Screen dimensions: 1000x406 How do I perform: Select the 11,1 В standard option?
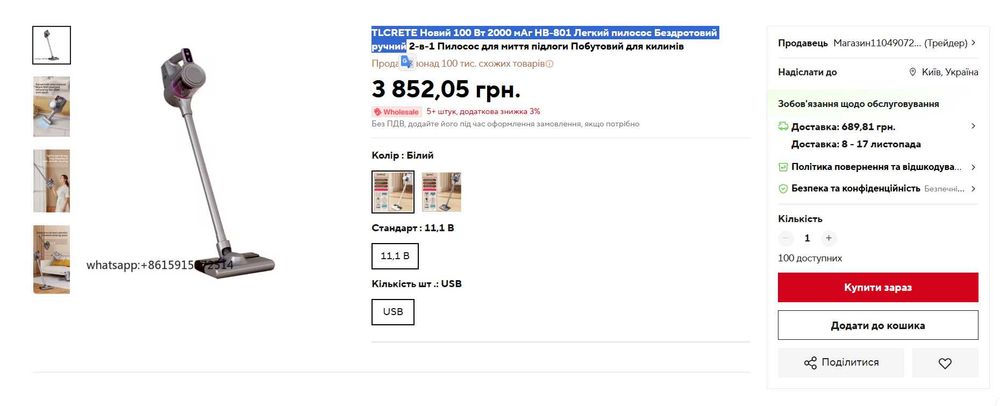pyautogui.click(x=395, y=256)
